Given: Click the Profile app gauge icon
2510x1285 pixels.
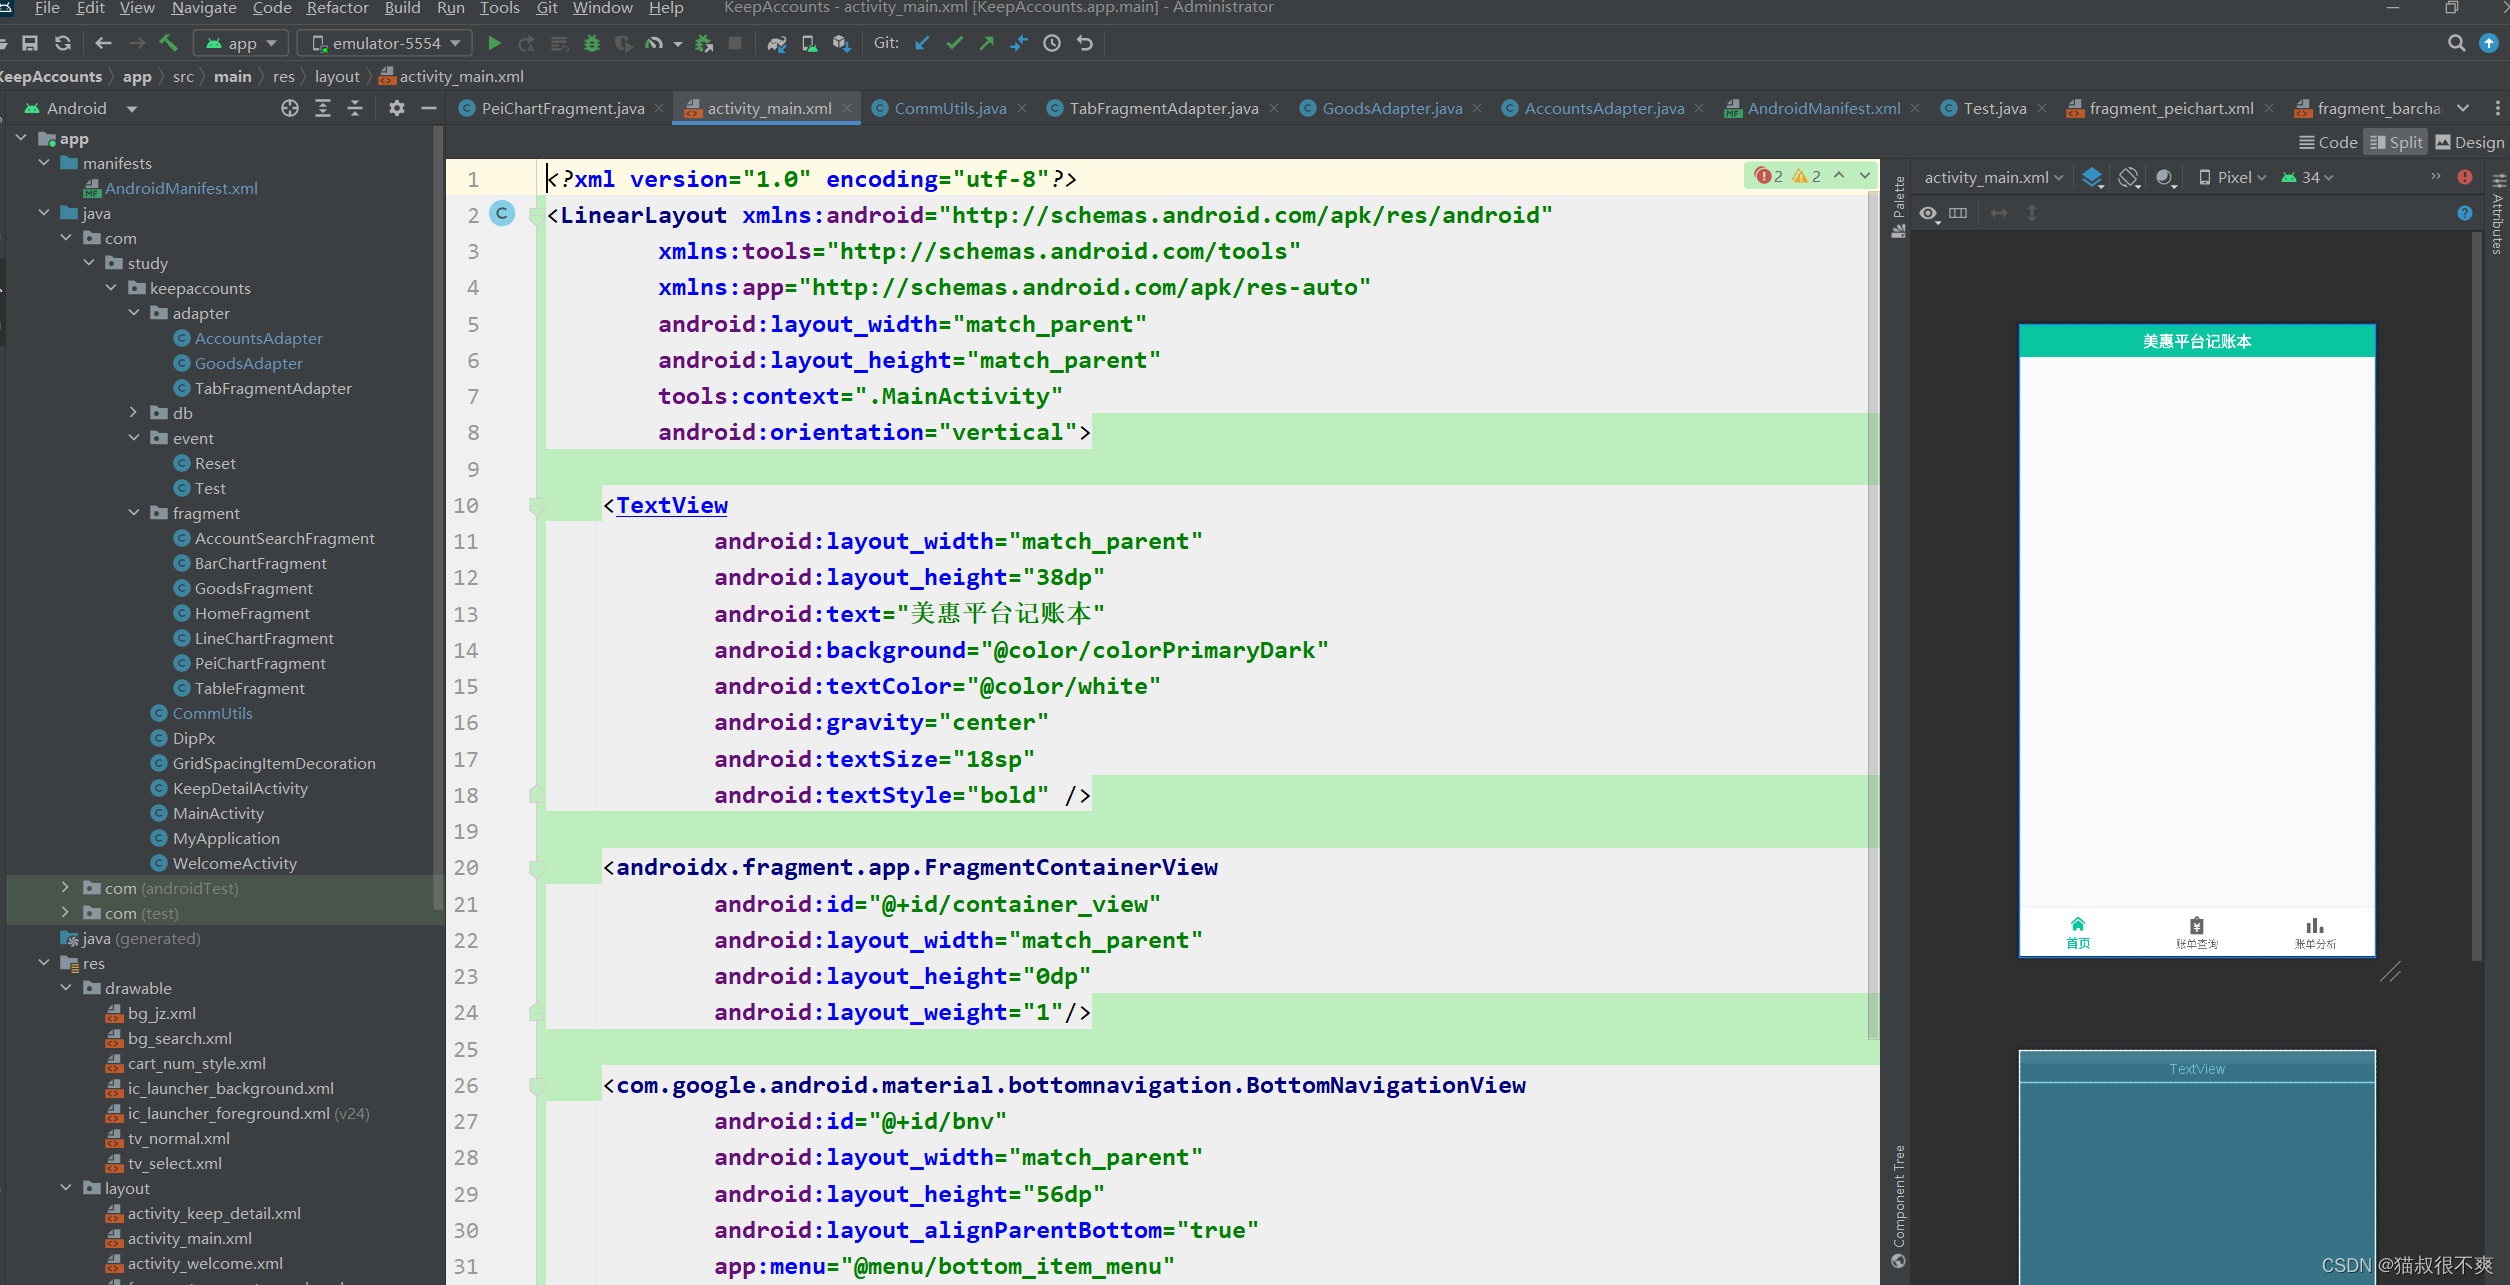Looking at the screenshot, I should 654,43.
